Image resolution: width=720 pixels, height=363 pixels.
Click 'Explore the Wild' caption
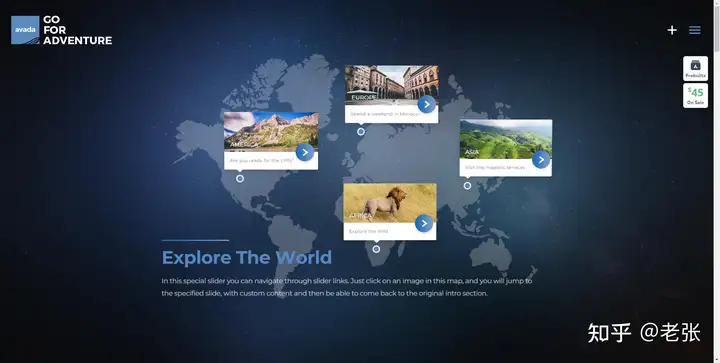tap(368, 231)
